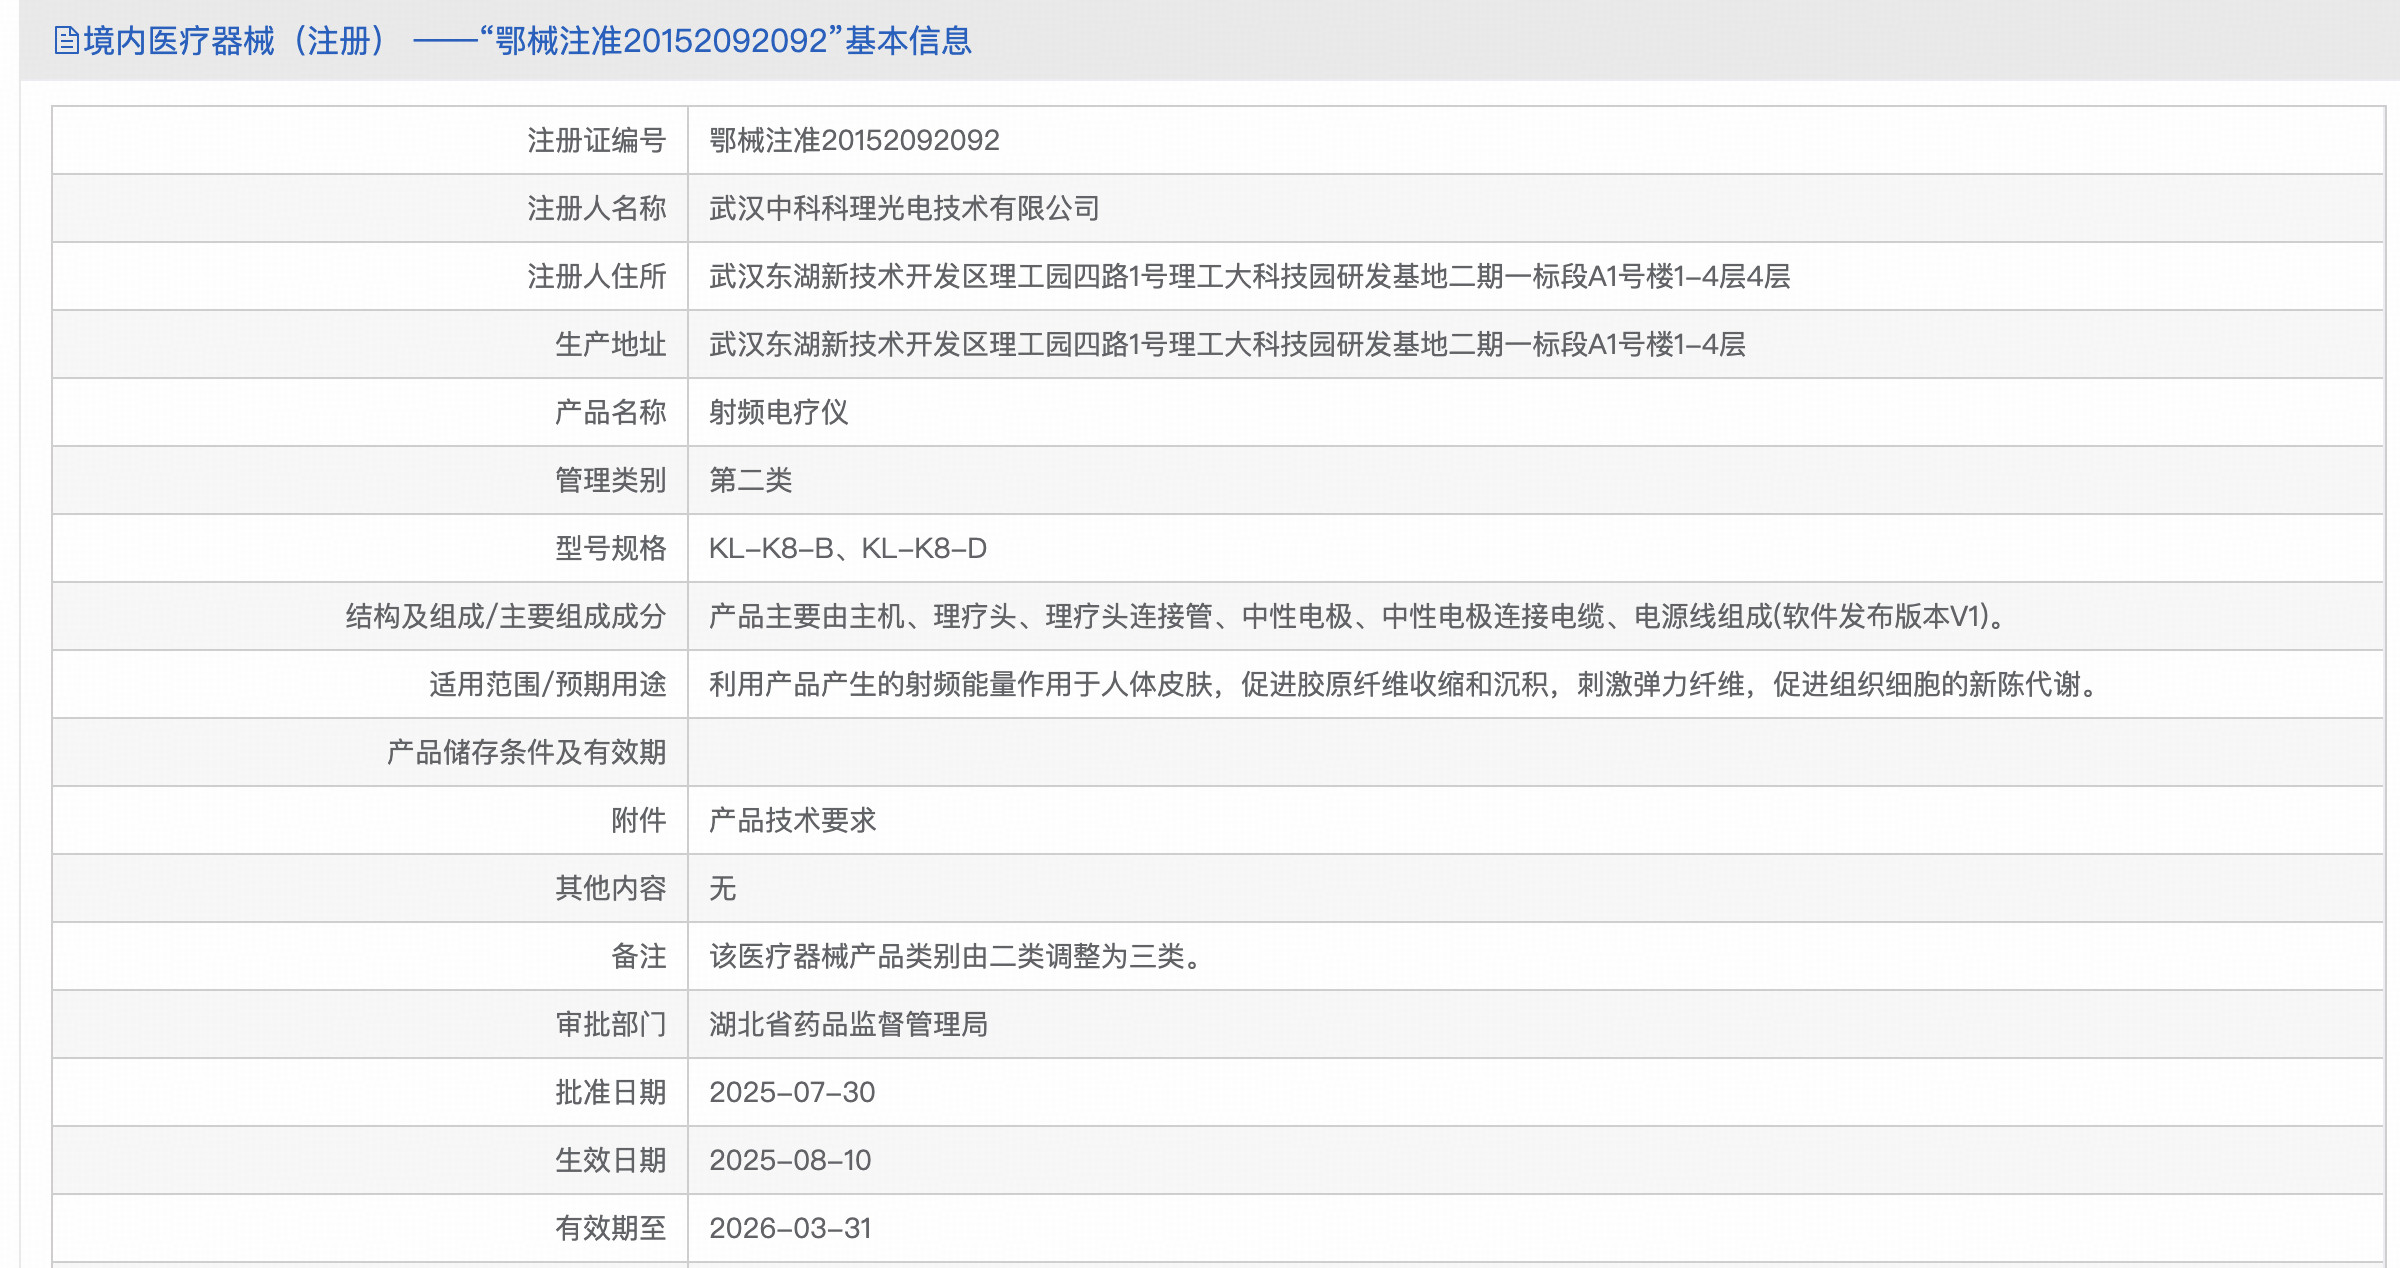Screen dimensions: 2400x1268
Task: Click the 注册人住所 address value
Action: (x=1249, y=276)
